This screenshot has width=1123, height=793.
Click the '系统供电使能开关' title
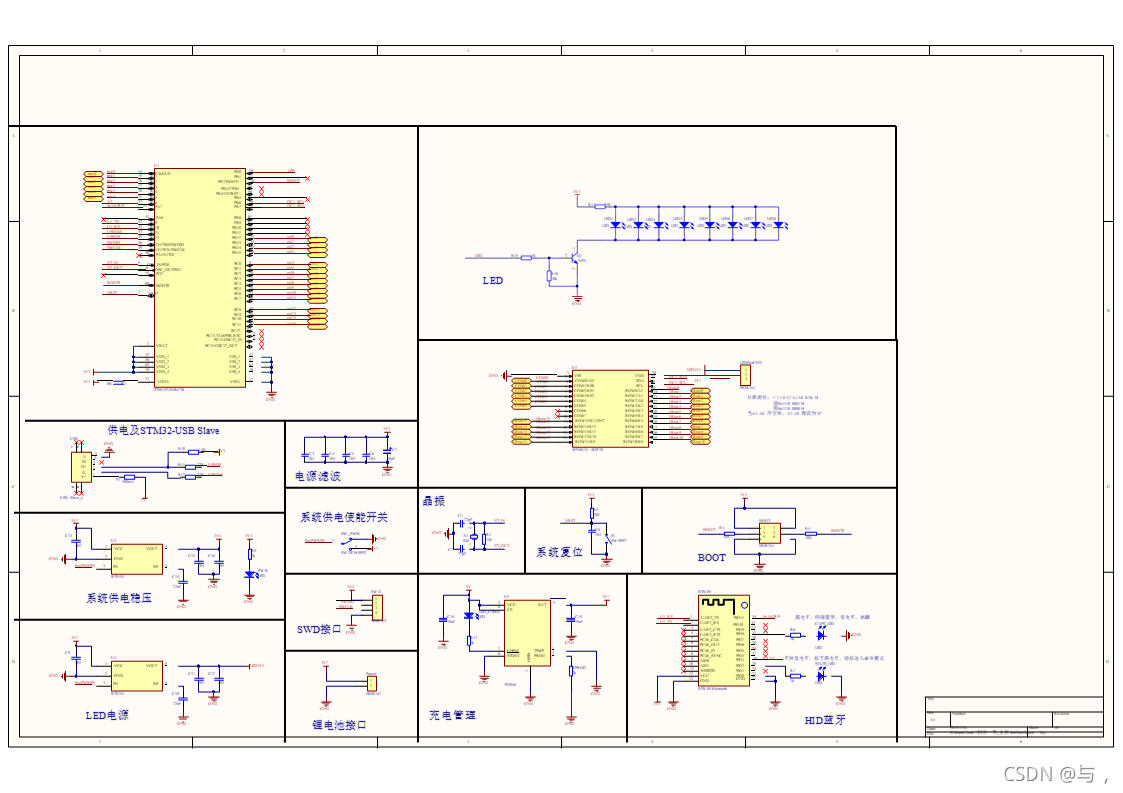[344, 517]
